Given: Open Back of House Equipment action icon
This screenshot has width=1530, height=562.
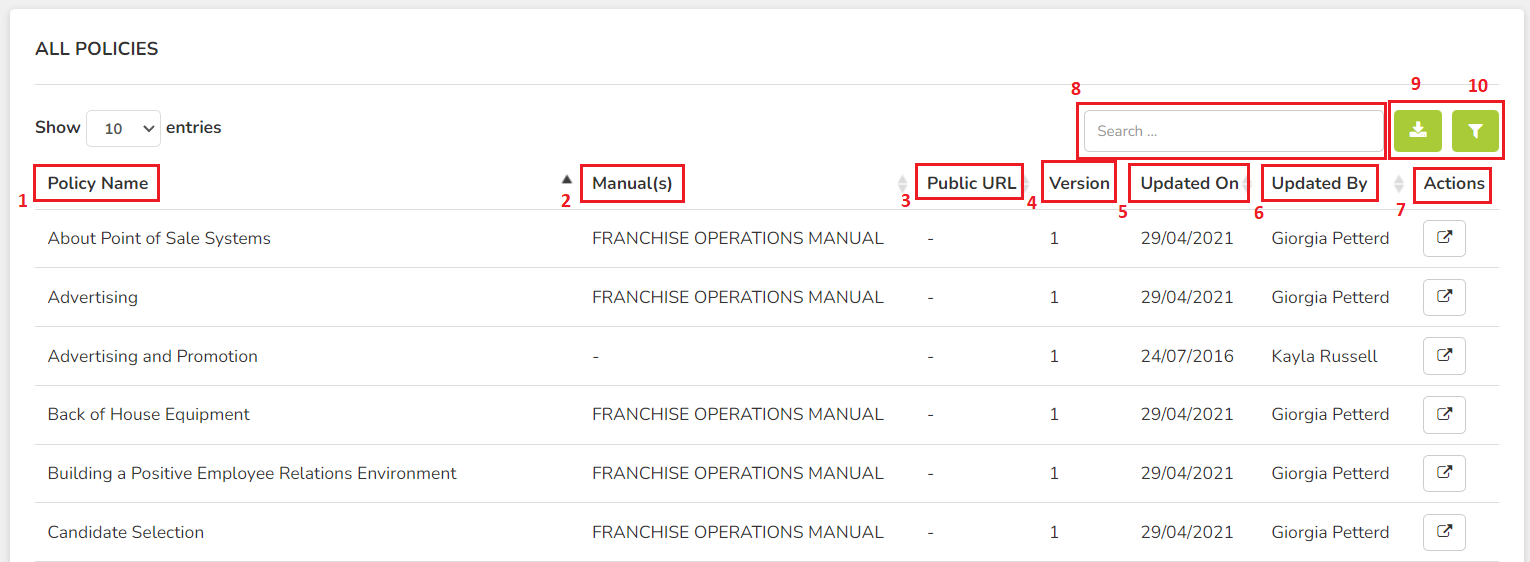Looking at the screenshot, I should click(x=1444, y=415).
